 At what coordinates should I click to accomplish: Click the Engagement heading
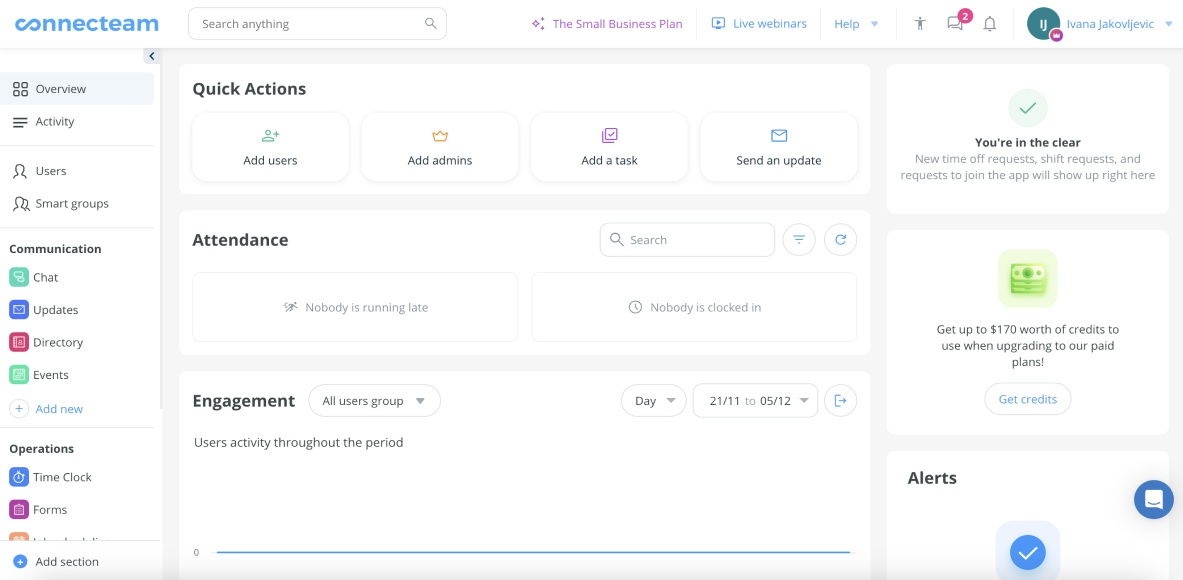244,400
